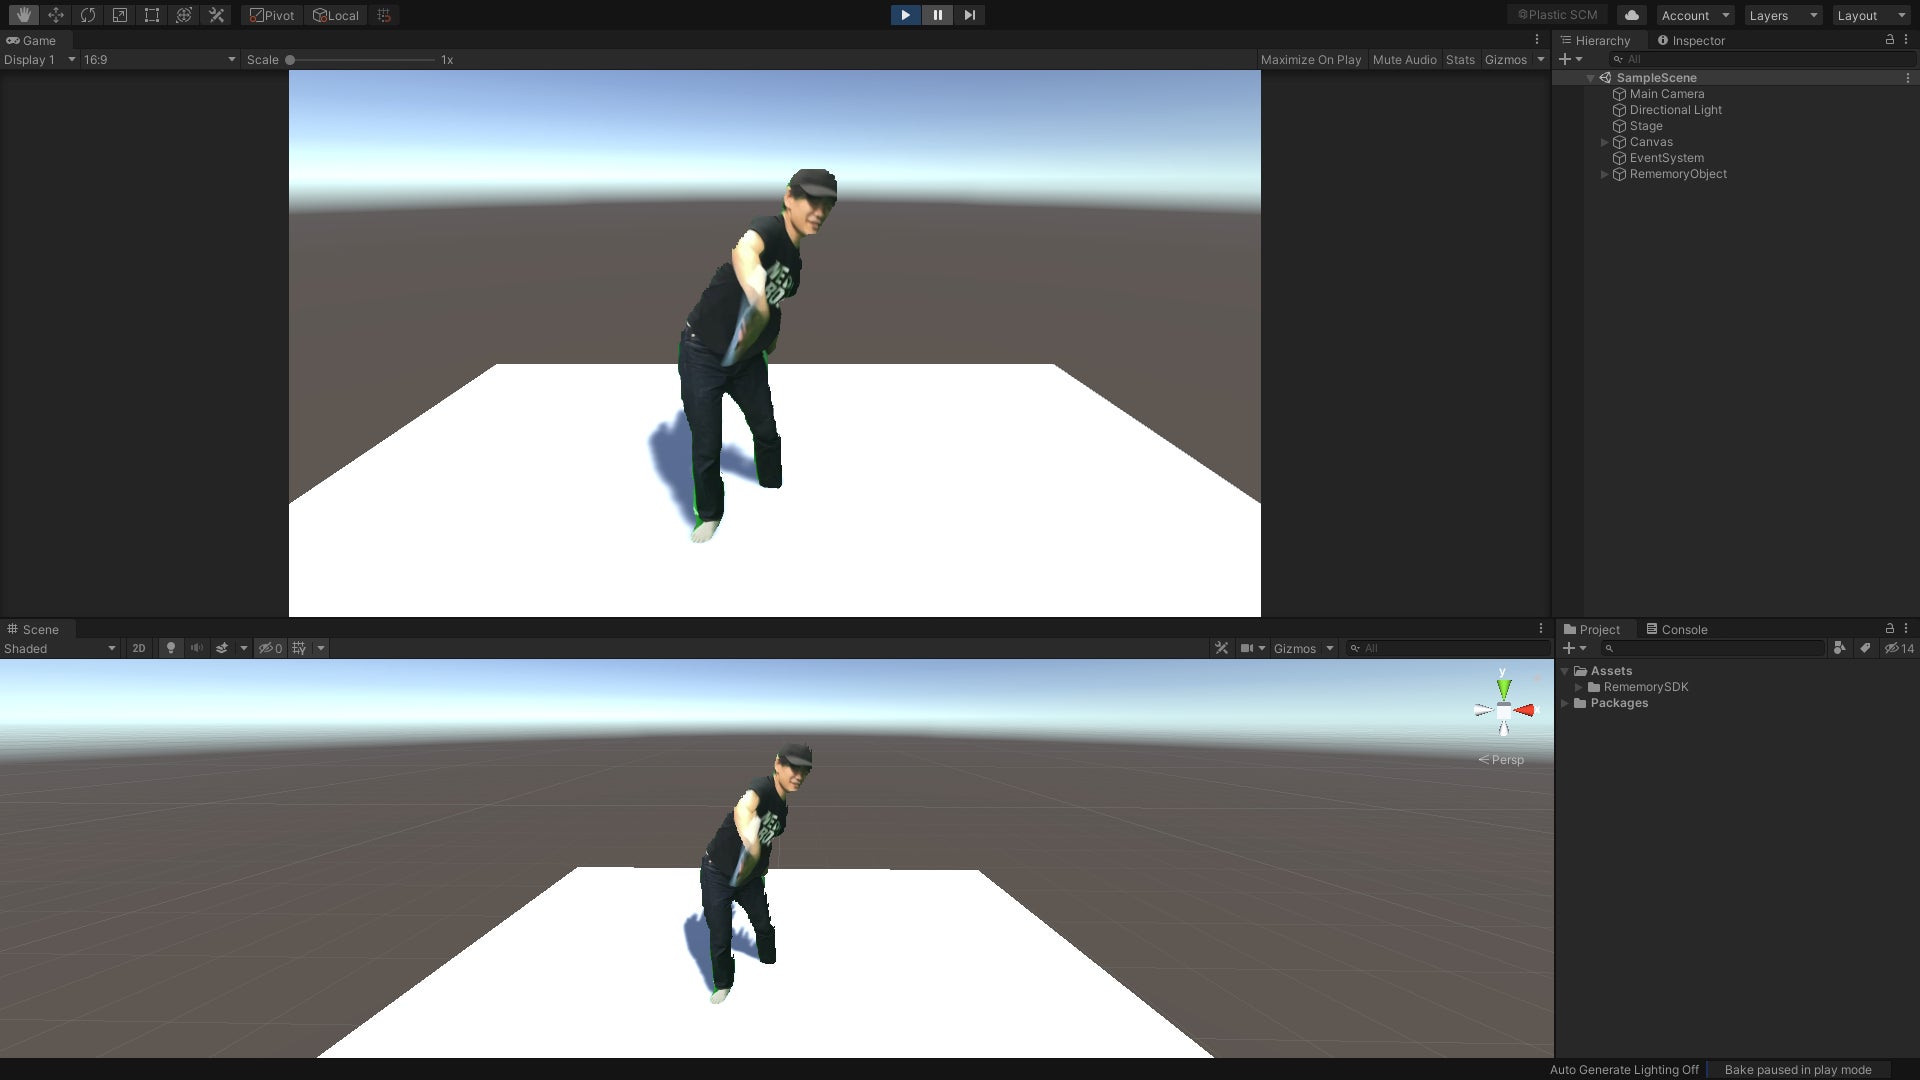Viewport: 1920px width, 1080px height.
Task: Pause the game playback
Action: tap(937, 15)
